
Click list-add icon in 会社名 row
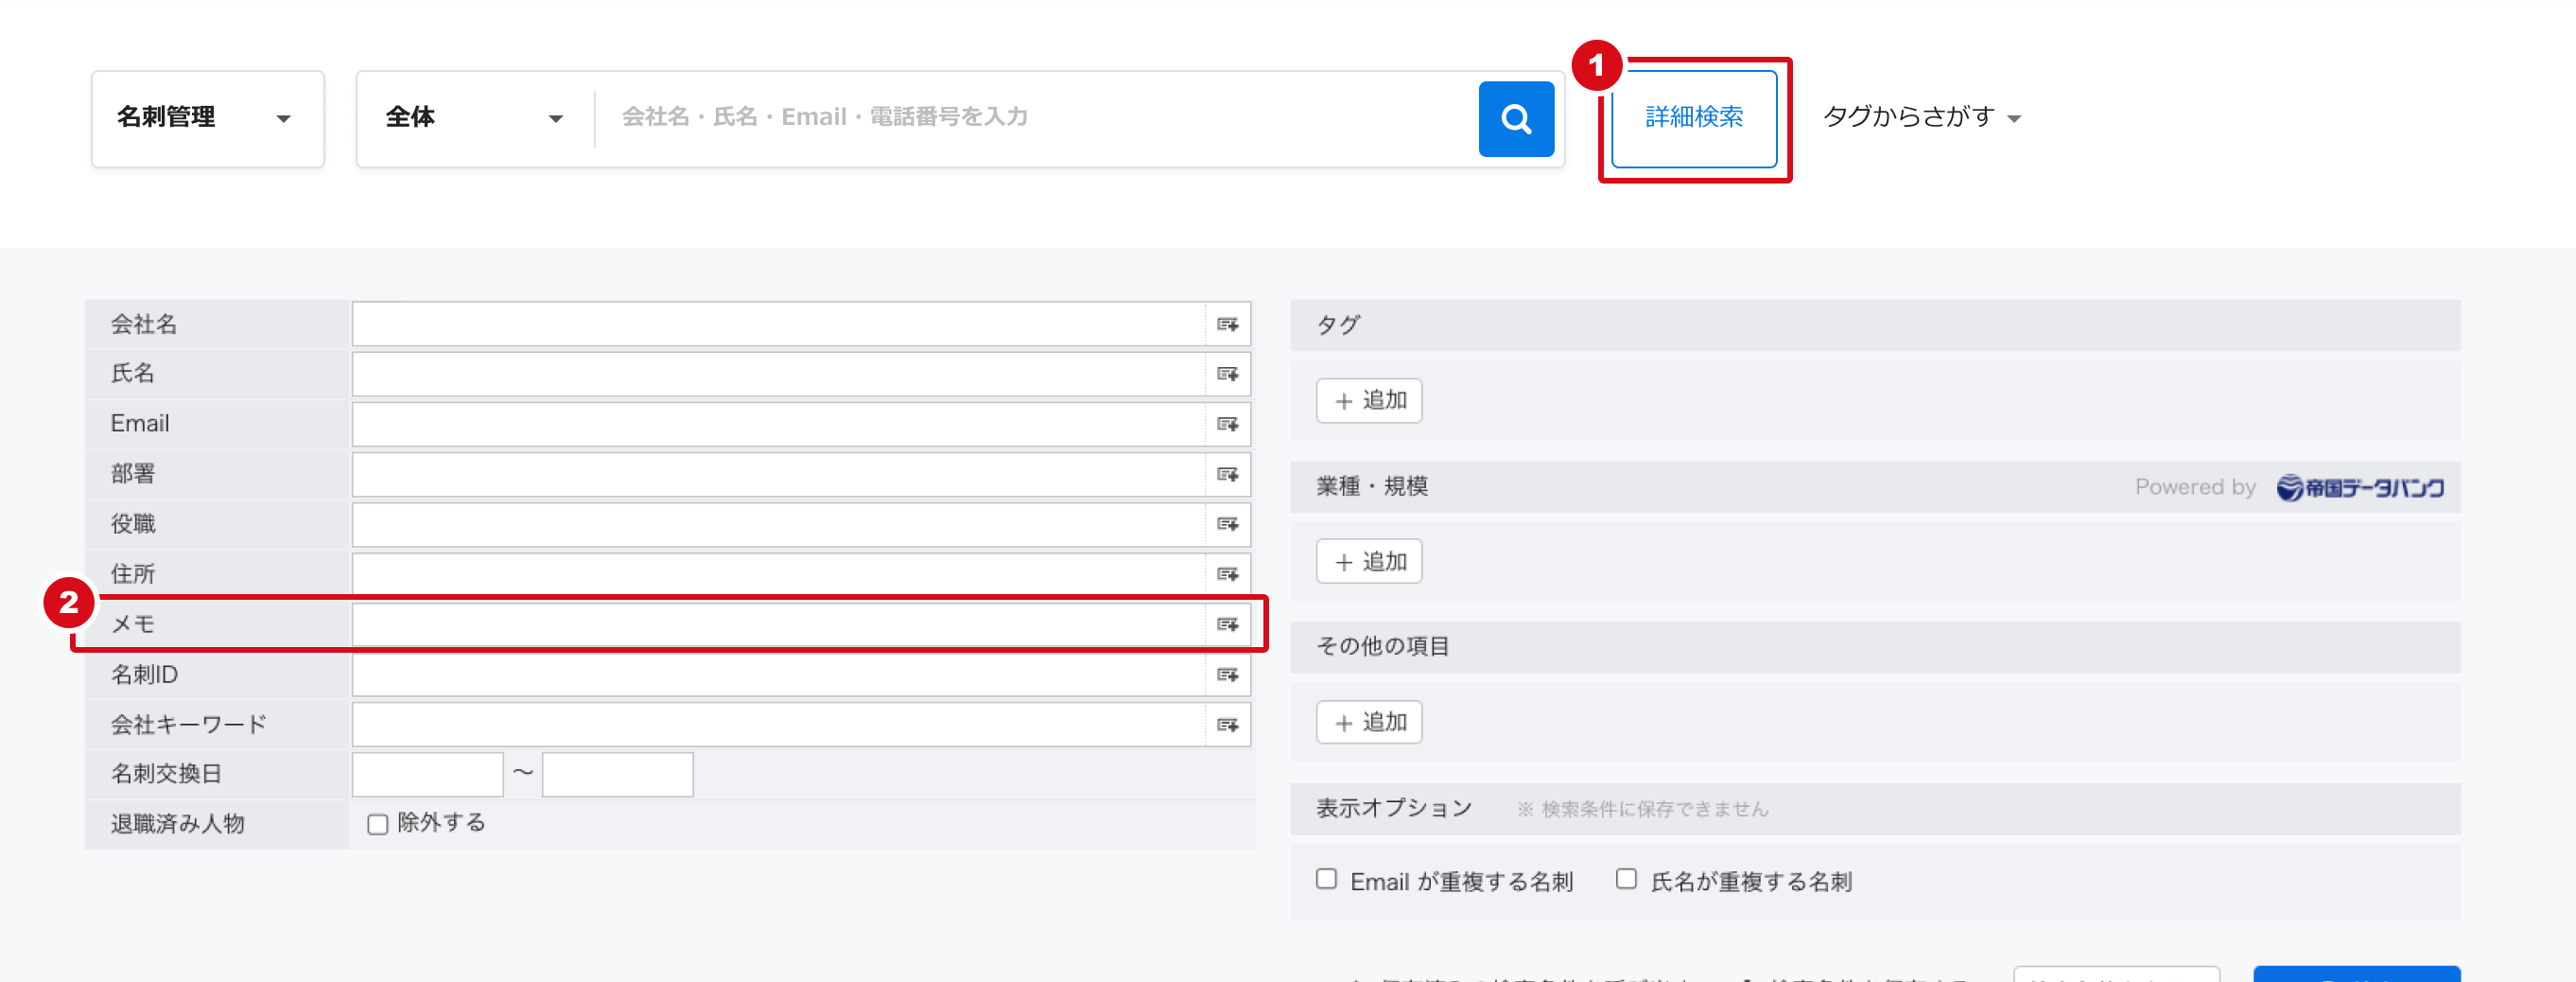1227,324
